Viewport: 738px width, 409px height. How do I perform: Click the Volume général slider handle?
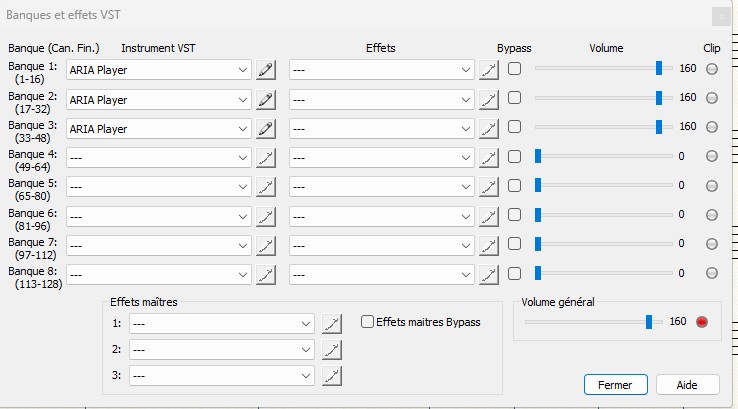click(x=649, y=321)
